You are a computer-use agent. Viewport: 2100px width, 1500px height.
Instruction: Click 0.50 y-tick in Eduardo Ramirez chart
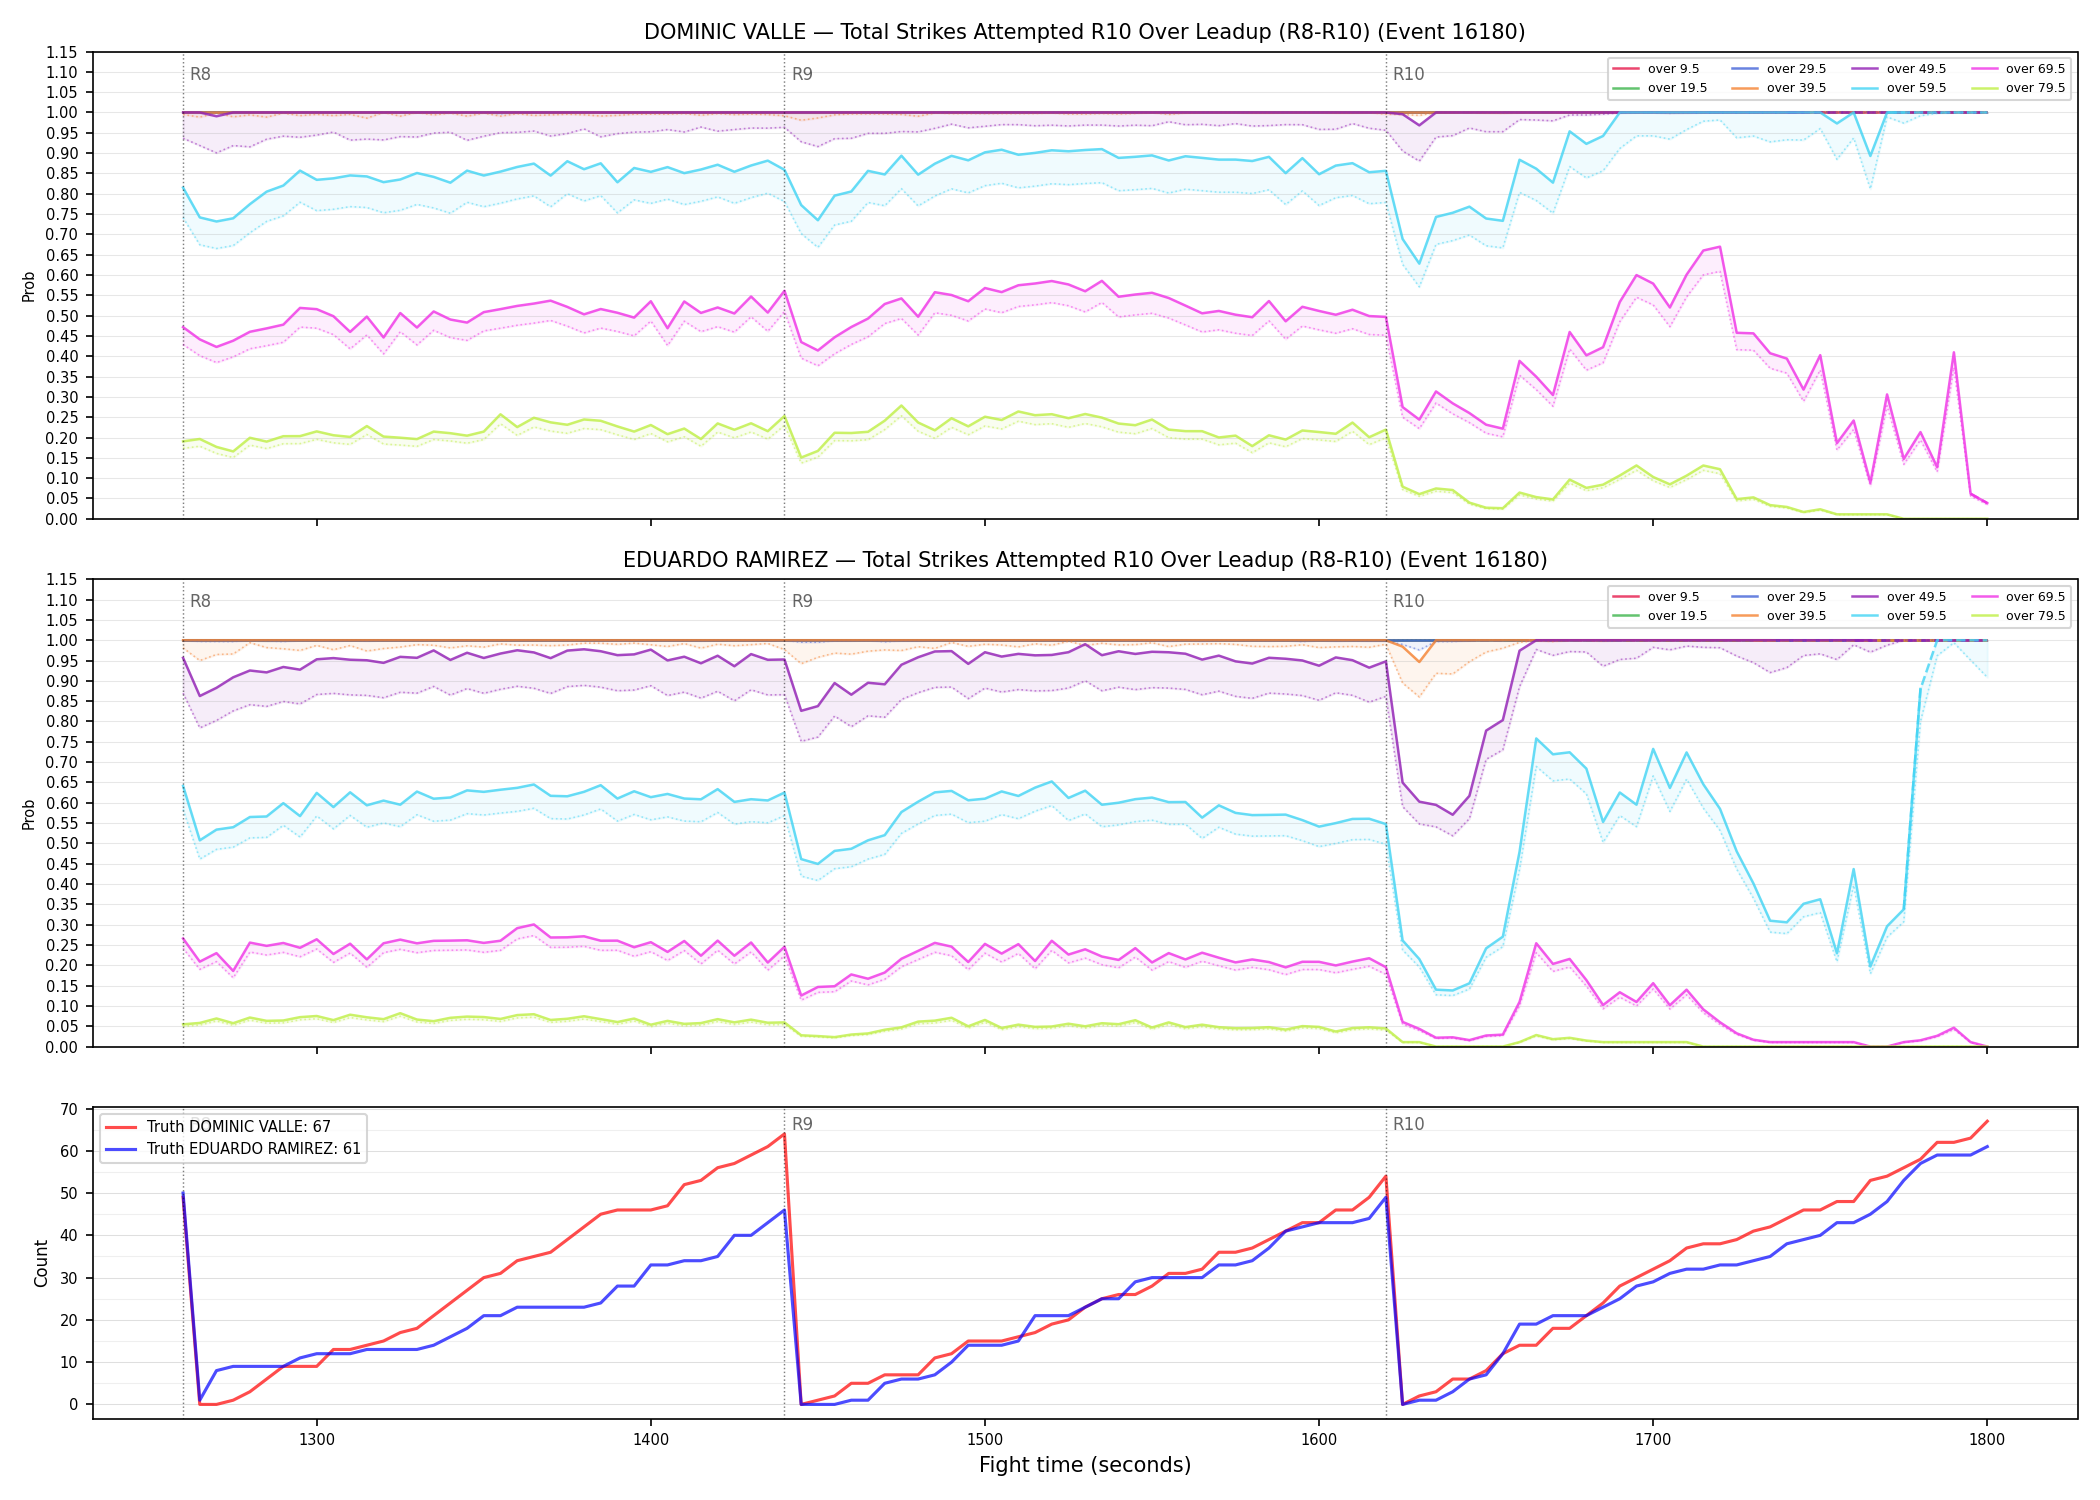click(x=62, y=844)
